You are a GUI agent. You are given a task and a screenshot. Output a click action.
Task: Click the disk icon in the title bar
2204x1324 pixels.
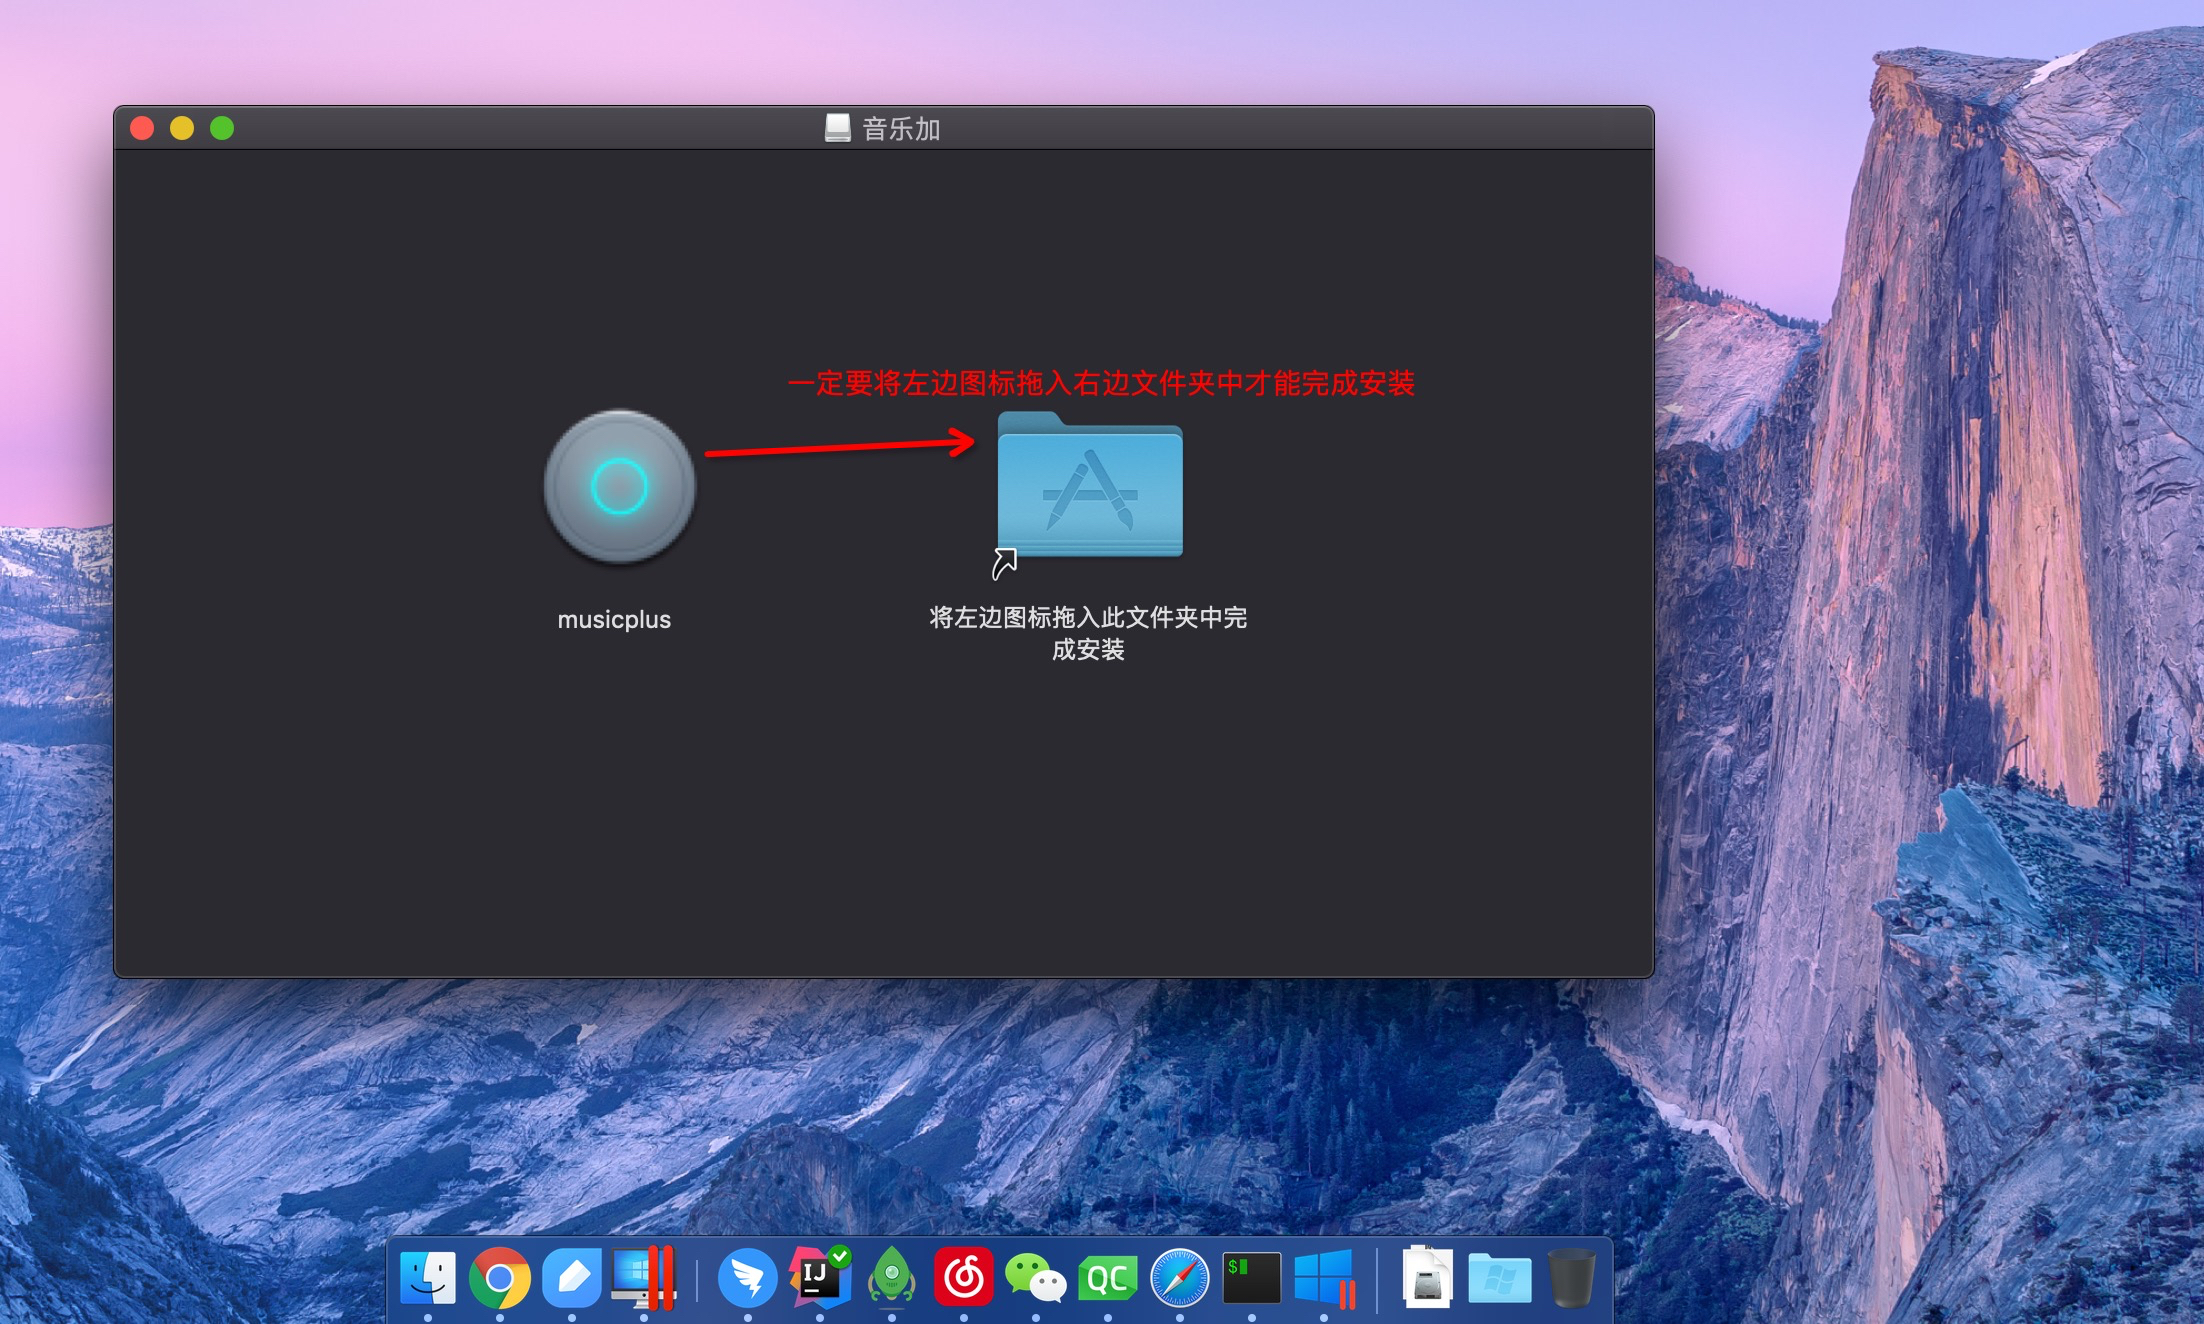pos(838,128)
